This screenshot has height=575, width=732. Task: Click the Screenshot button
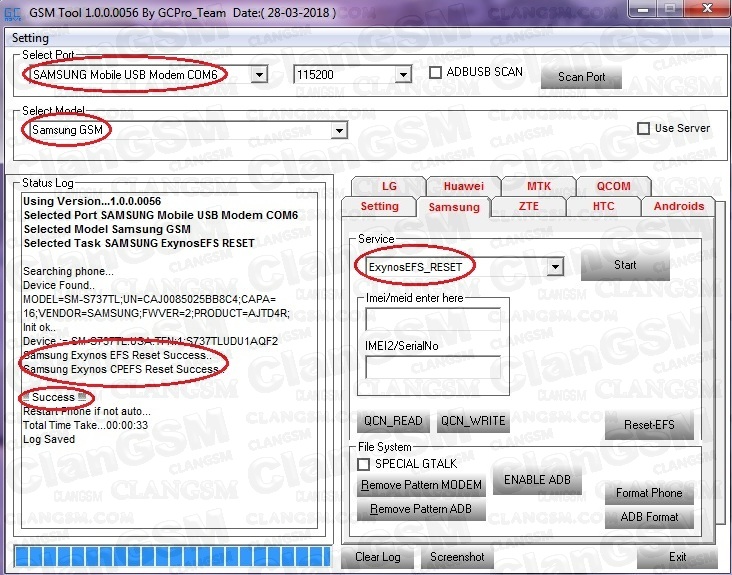click(x=457, y=557)
